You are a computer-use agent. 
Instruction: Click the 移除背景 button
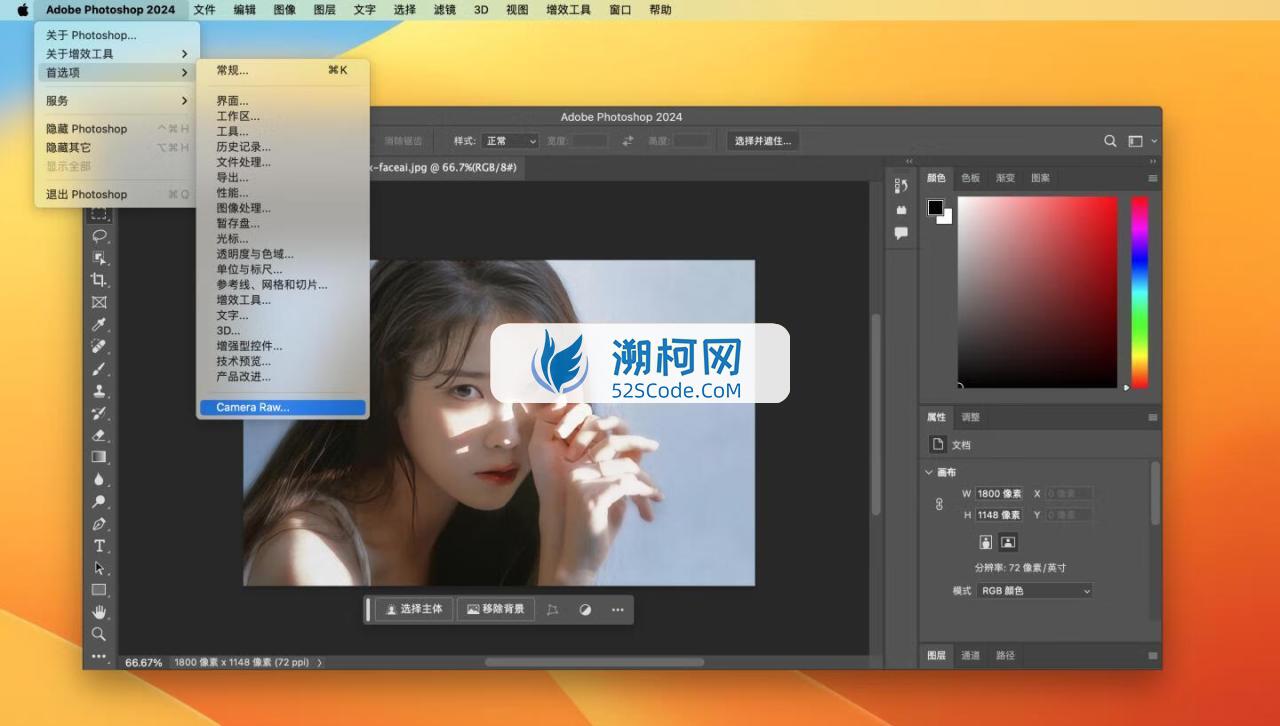tap(496, 609)
